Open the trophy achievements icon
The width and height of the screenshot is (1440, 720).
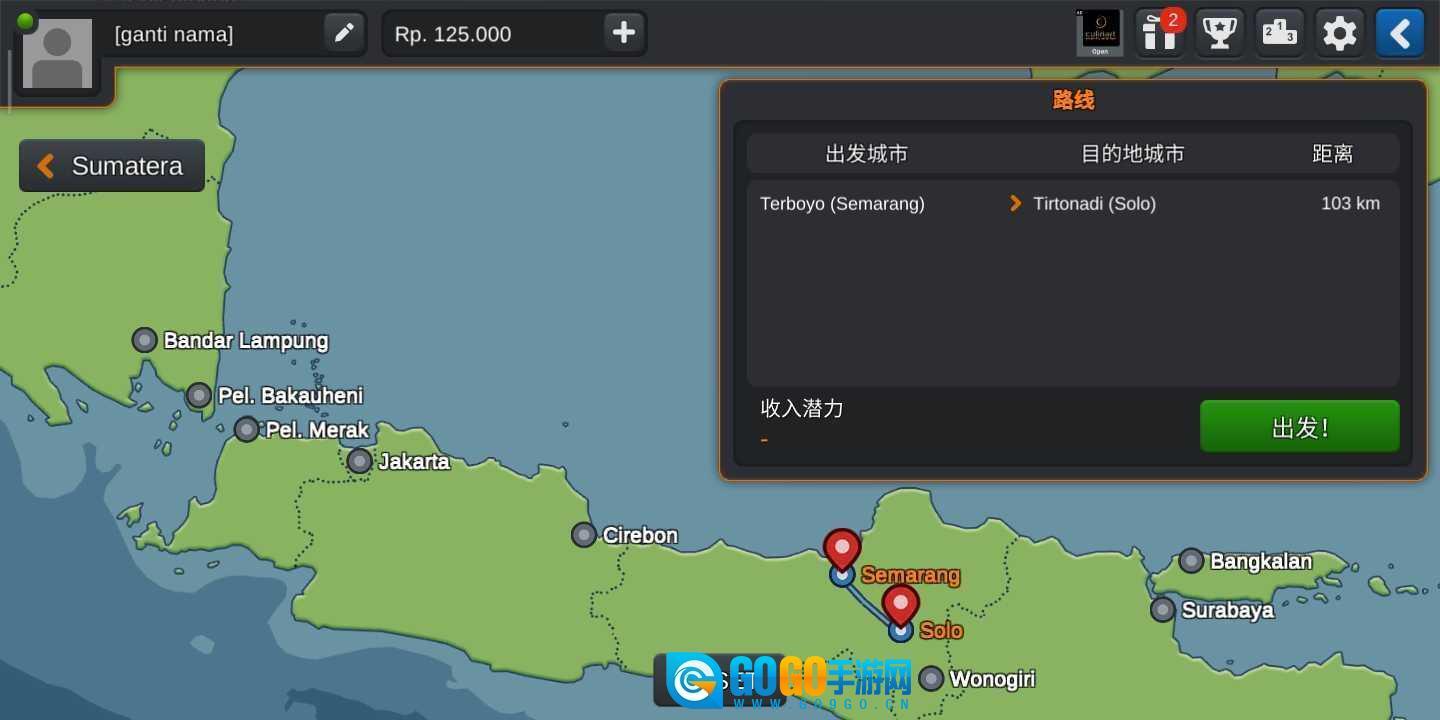1219,34
